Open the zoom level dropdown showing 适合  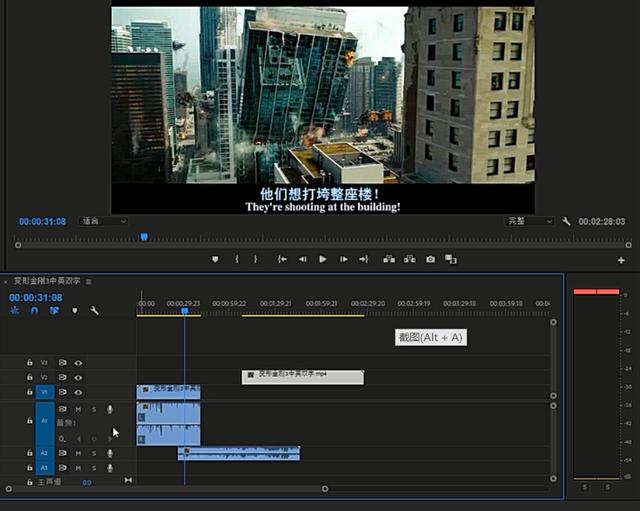click(104, 221)
